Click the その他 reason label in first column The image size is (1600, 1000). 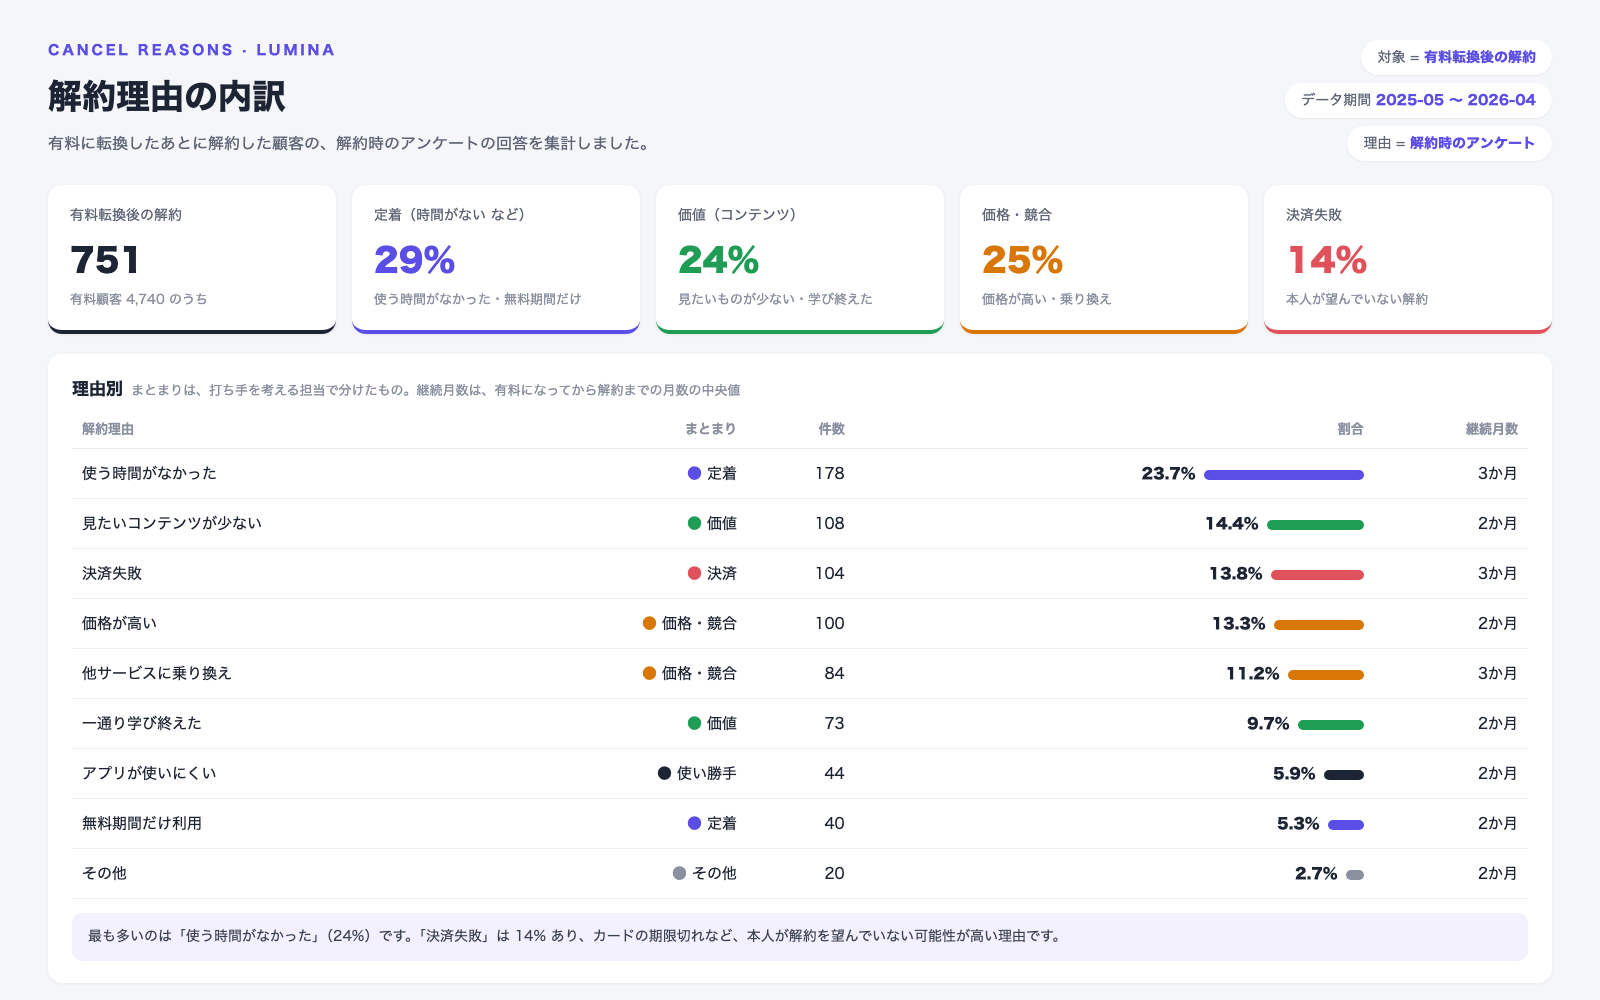(104, 873)
